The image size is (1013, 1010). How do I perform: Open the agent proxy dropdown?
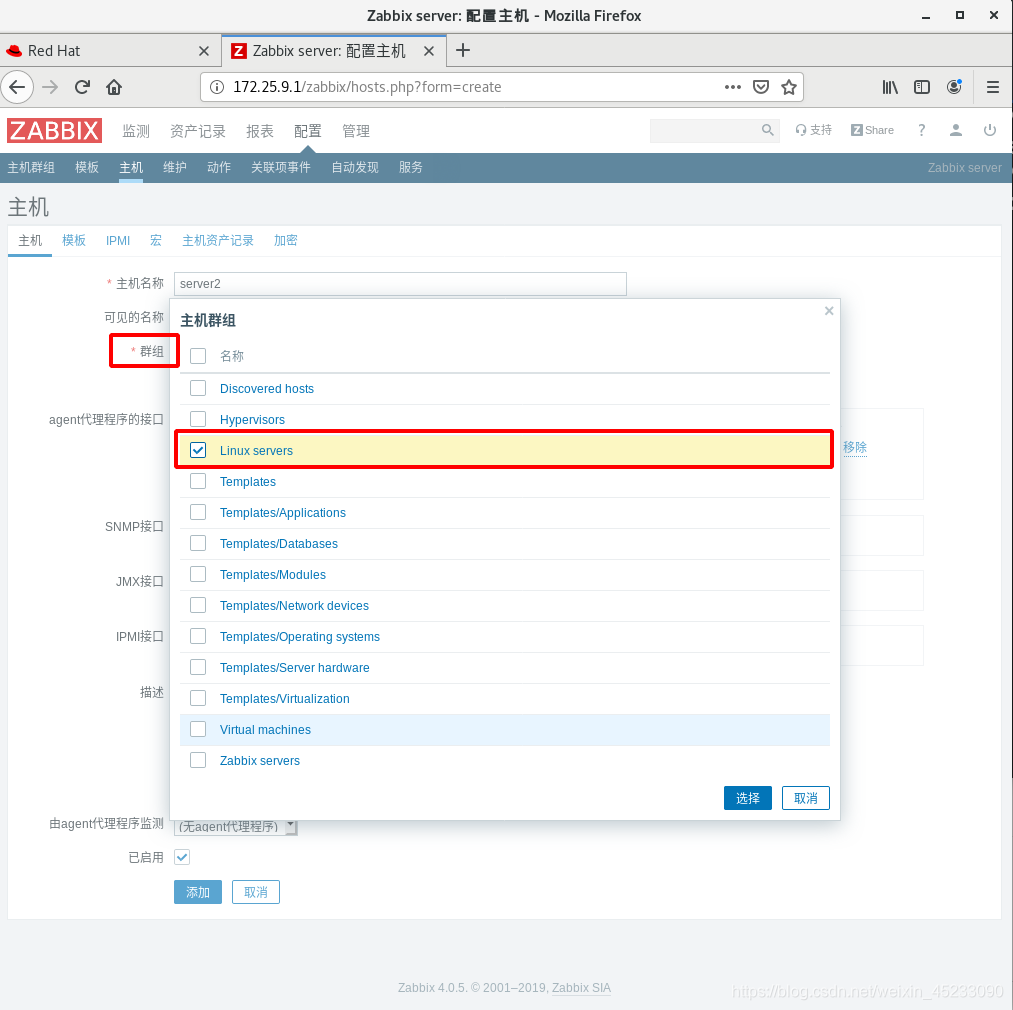pos(236,826)
